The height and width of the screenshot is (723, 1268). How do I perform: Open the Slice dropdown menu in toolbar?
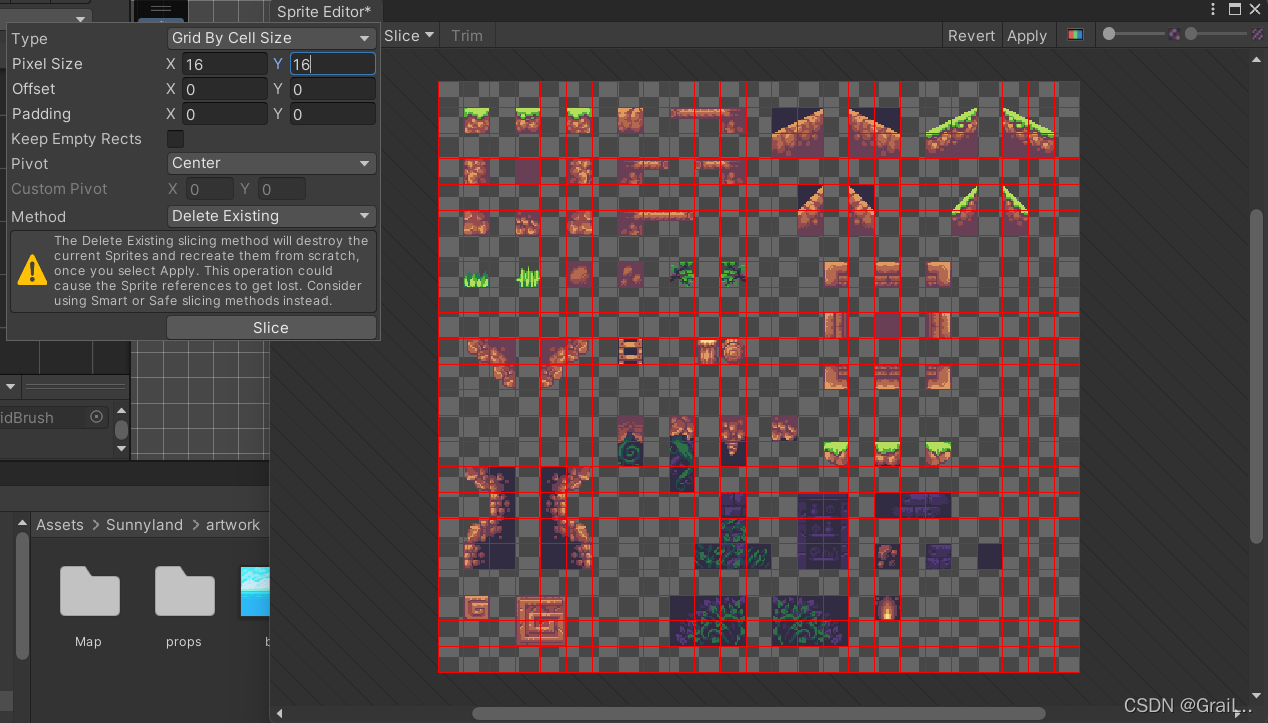(x=410, y=35)
